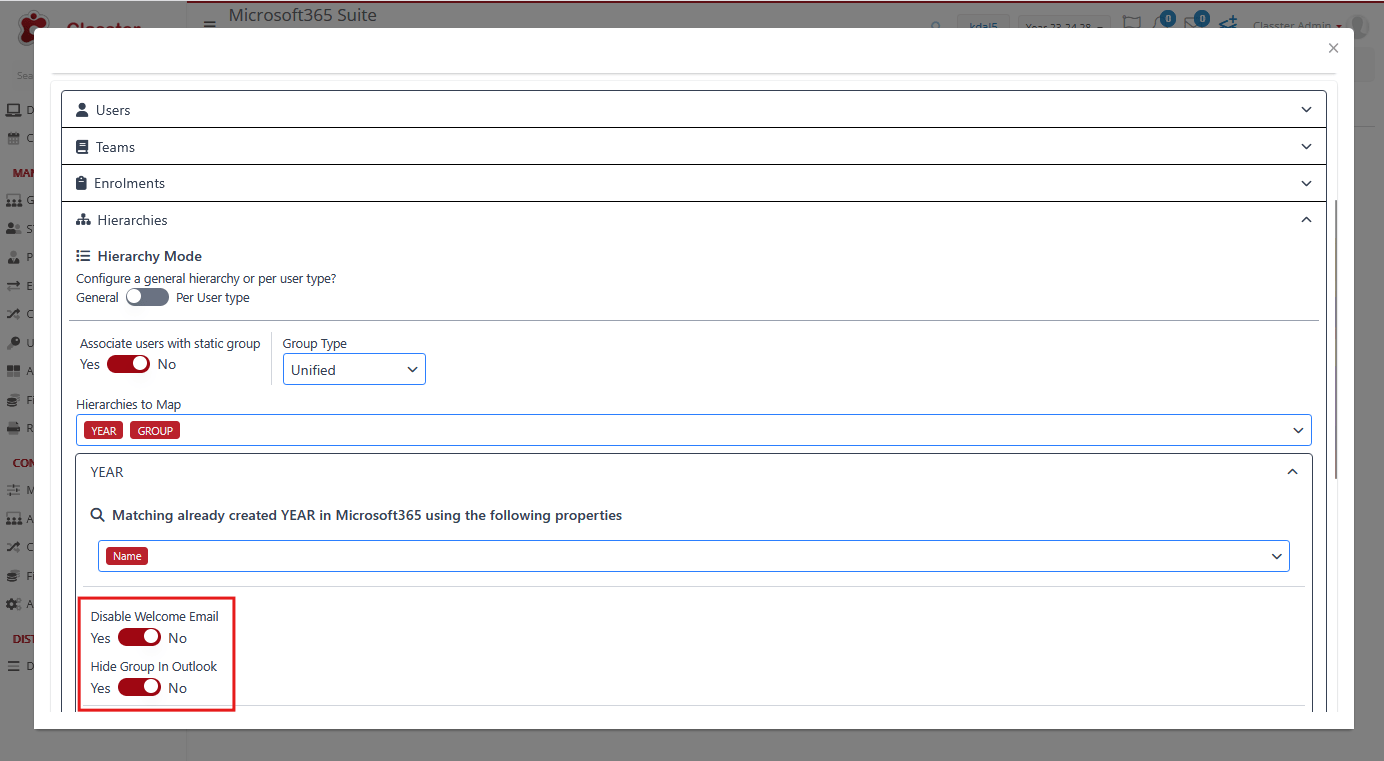
Task: Click the list icon beside Hierarchy Mode
Action: point(84,256)
